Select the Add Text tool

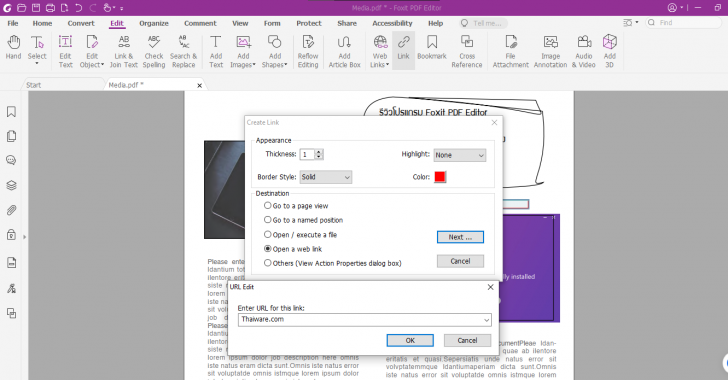coord(216,51)
